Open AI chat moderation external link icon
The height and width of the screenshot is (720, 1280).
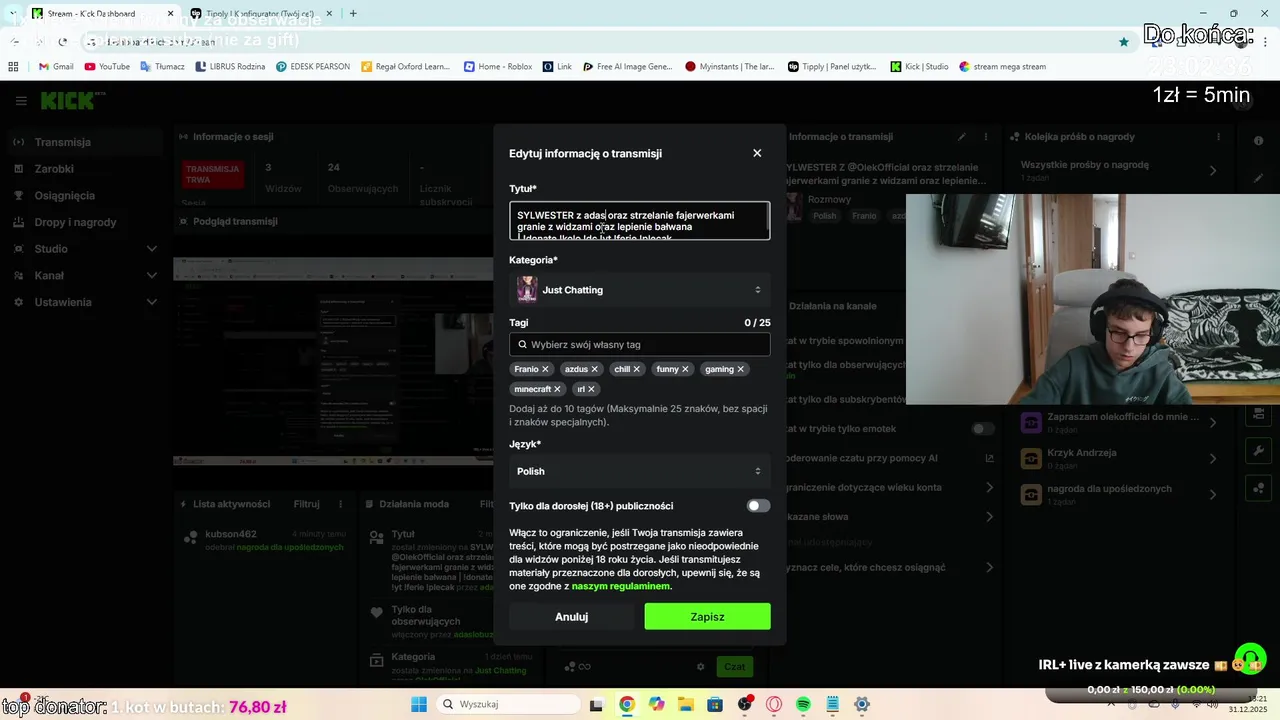point(989,458)
